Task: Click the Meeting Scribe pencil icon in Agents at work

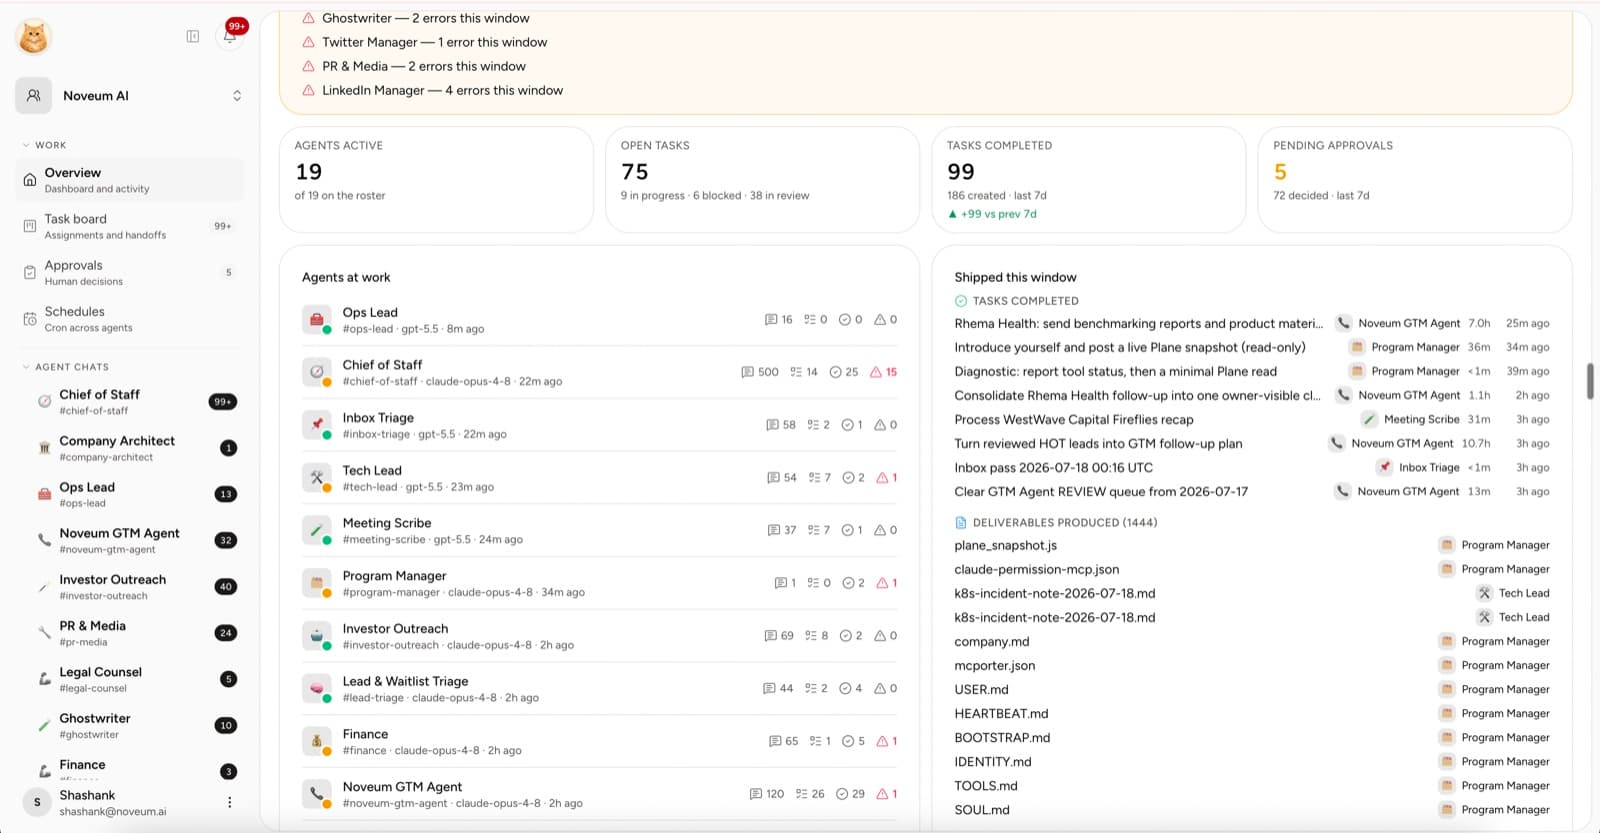Action: pyautogui.click(x=317, y=530)
